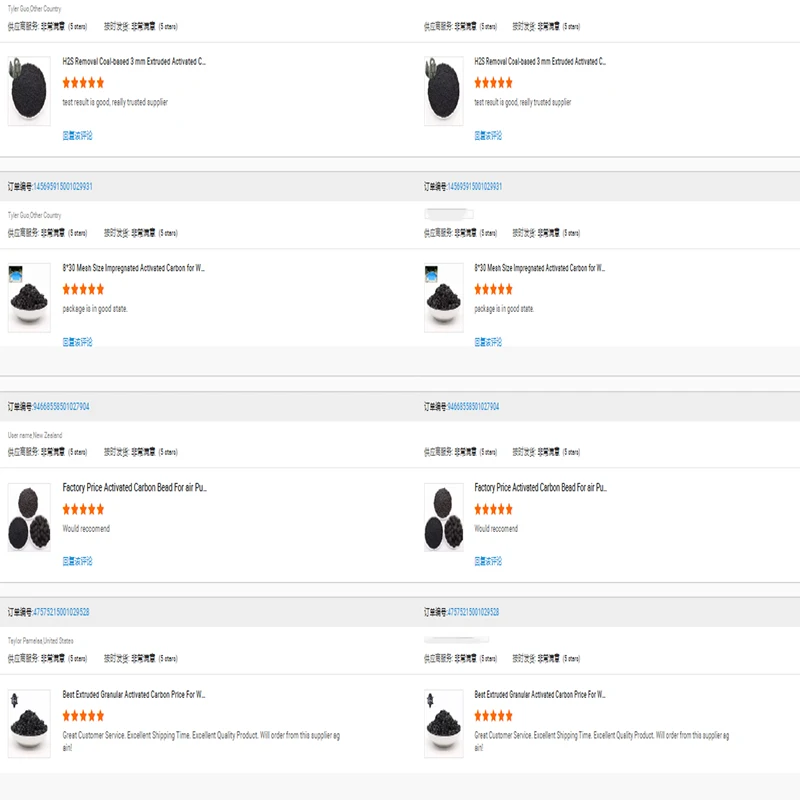Viewport: 800px width, 800px height.
Task: Open right '8*30 Mesh Size Impregnated' product title
Action: (x=540, y=269)
